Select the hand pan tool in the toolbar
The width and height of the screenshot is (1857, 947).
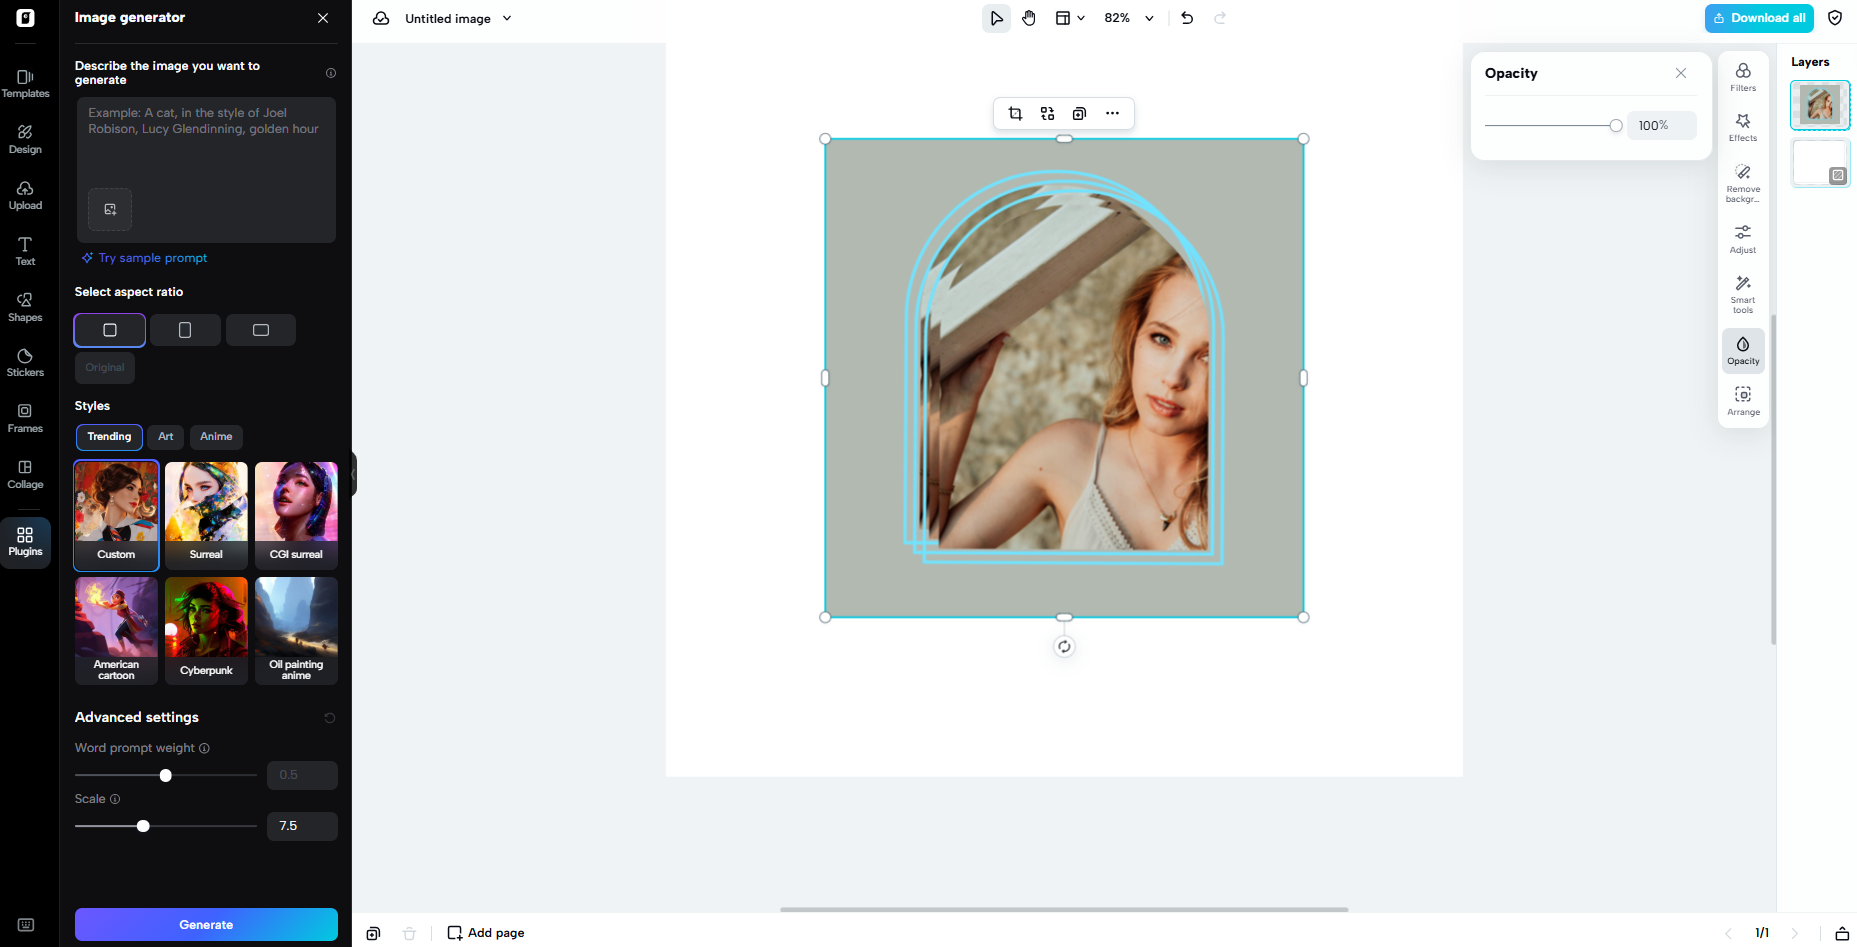(1029, 17)
